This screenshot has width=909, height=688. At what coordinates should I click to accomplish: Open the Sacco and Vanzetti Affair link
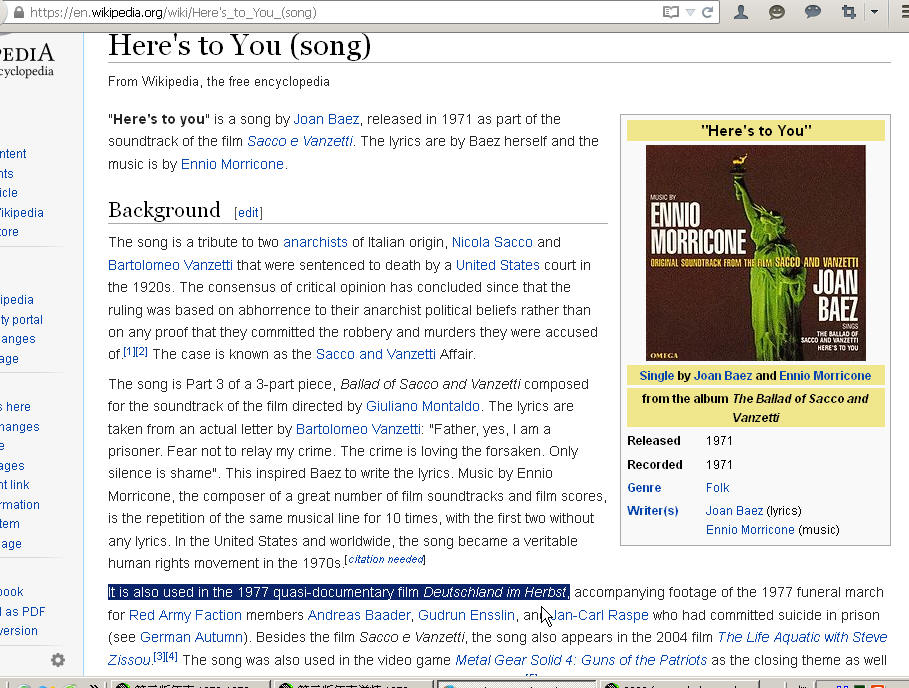coord(375,354)
